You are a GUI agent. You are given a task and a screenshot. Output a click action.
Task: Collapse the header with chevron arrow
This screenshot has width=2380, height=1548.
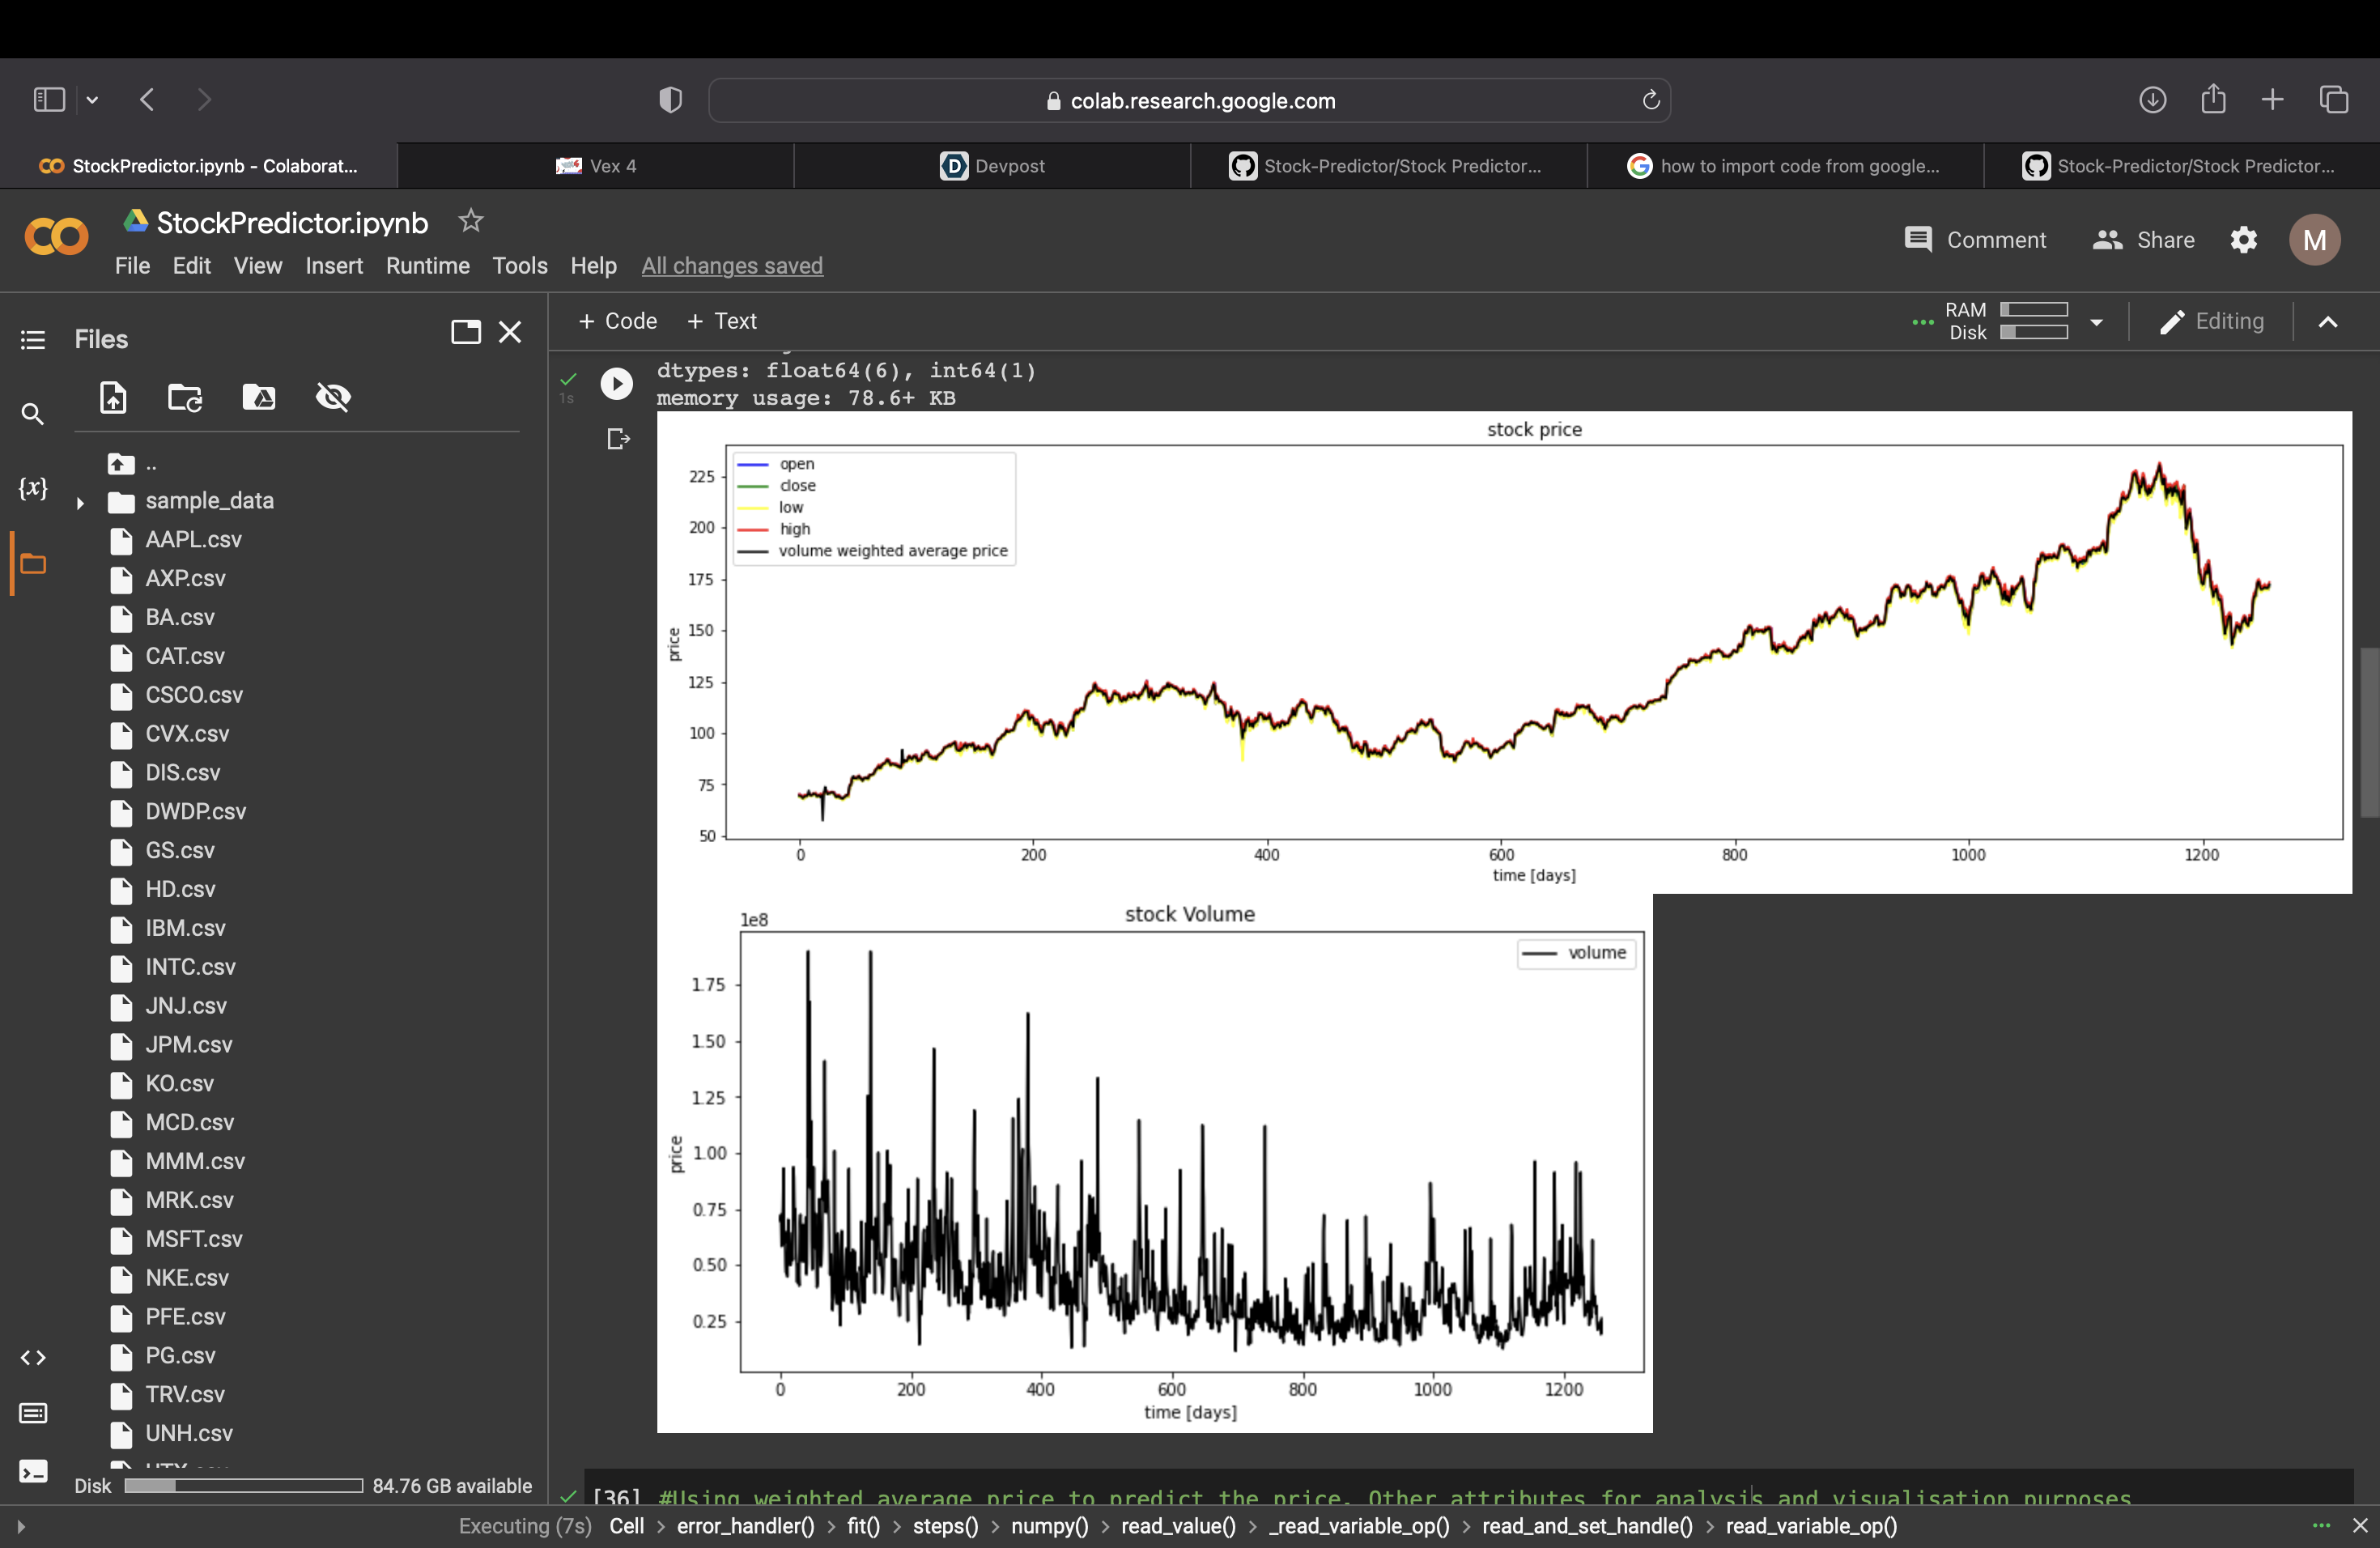click(x=2327, y=322)
